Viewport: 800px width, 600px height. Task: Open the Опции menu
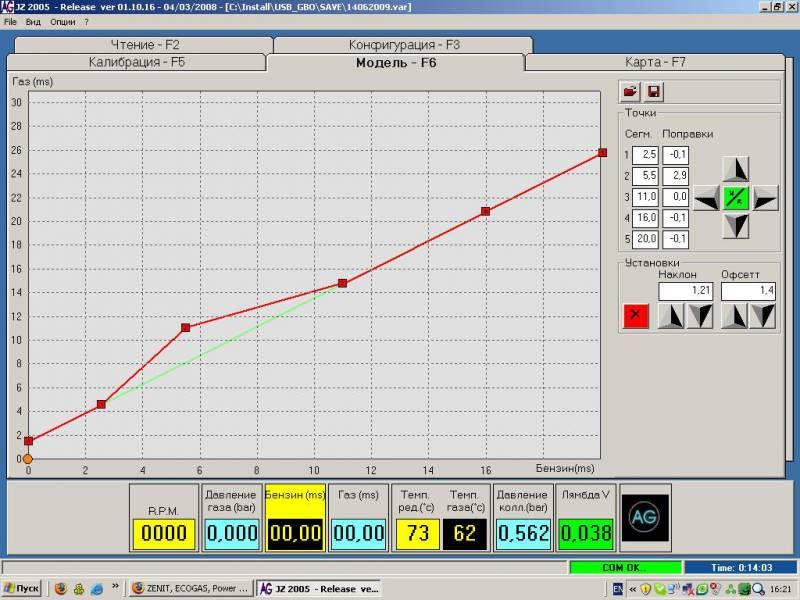tap(62, 21)
